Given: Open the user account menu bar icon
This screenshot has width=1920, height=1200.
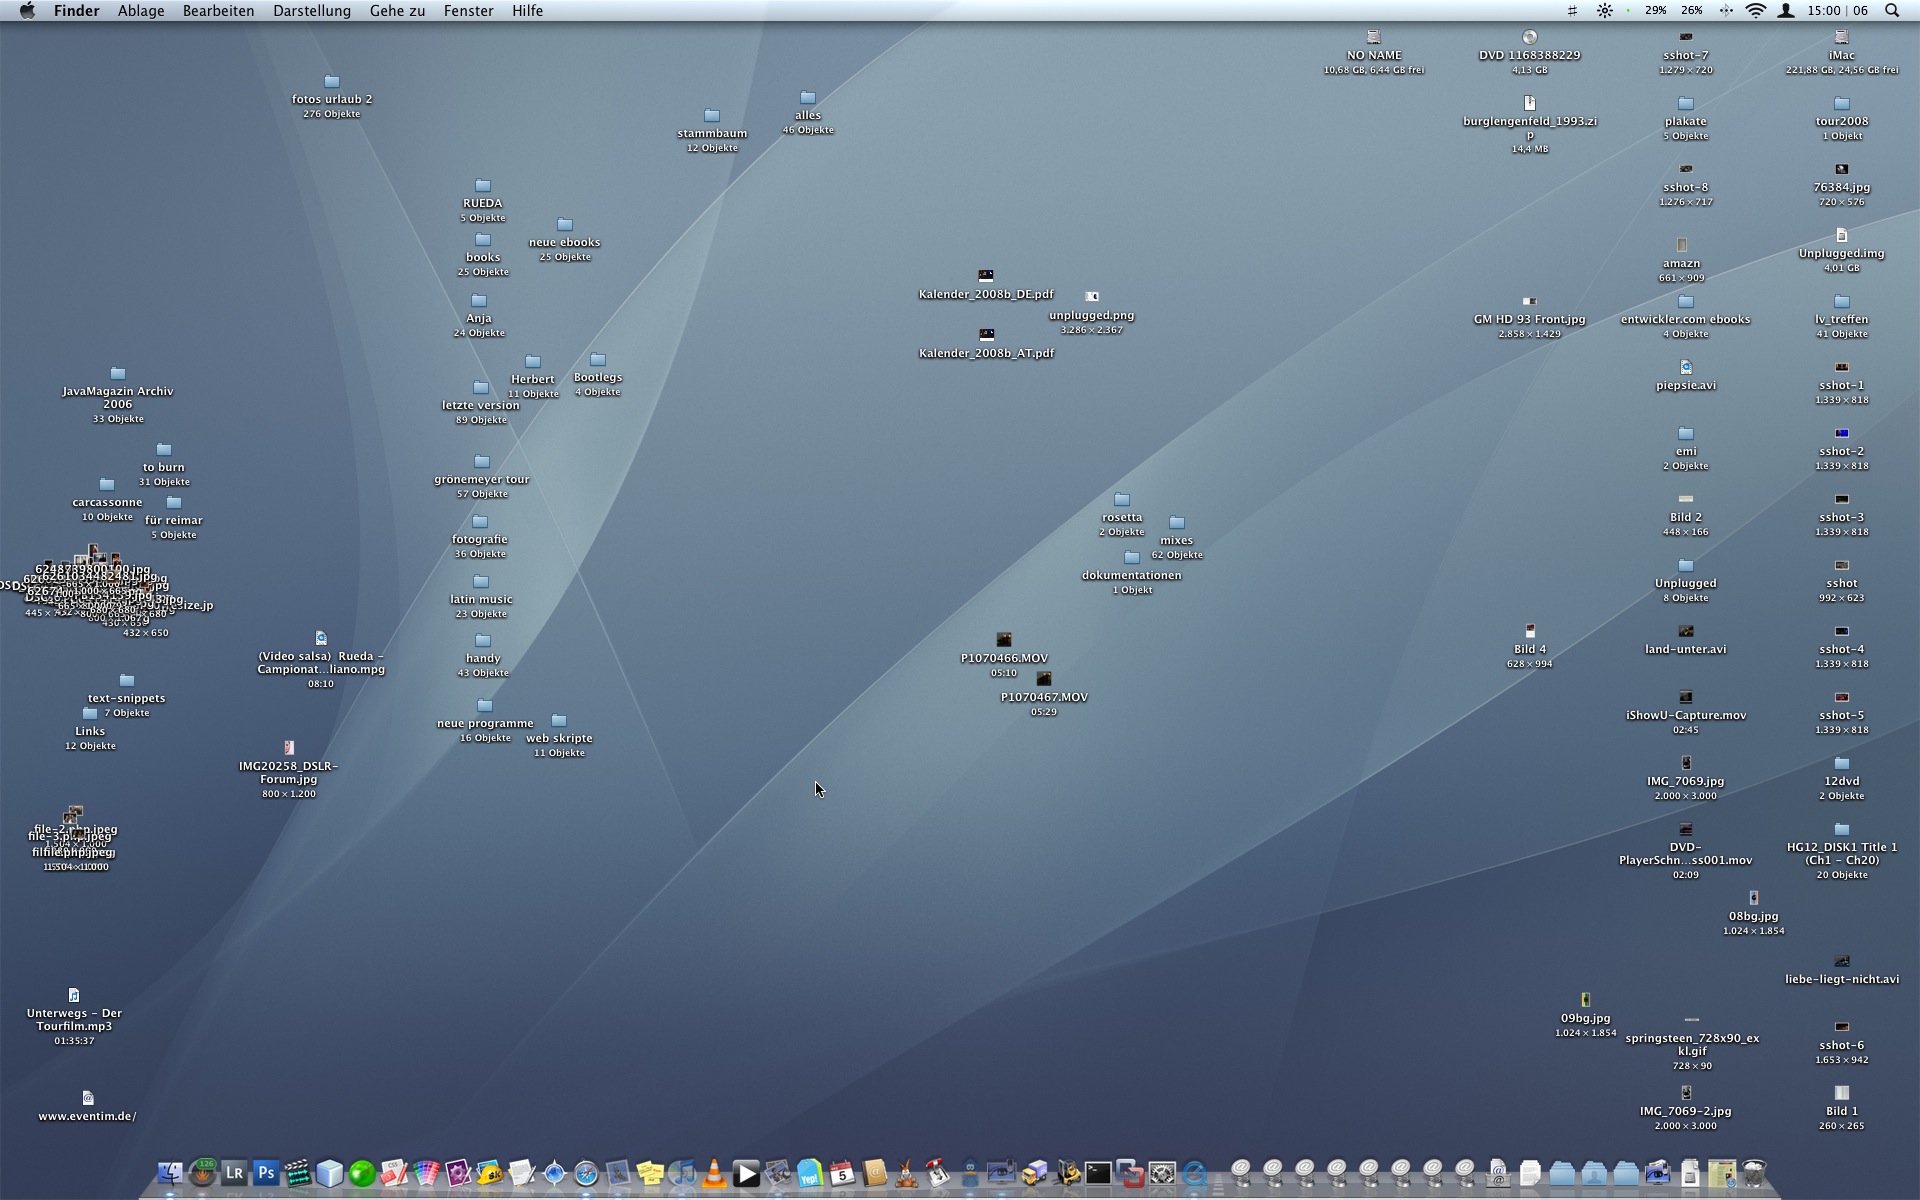Looking at the screenshot, I should click(x=1786, y=11).
